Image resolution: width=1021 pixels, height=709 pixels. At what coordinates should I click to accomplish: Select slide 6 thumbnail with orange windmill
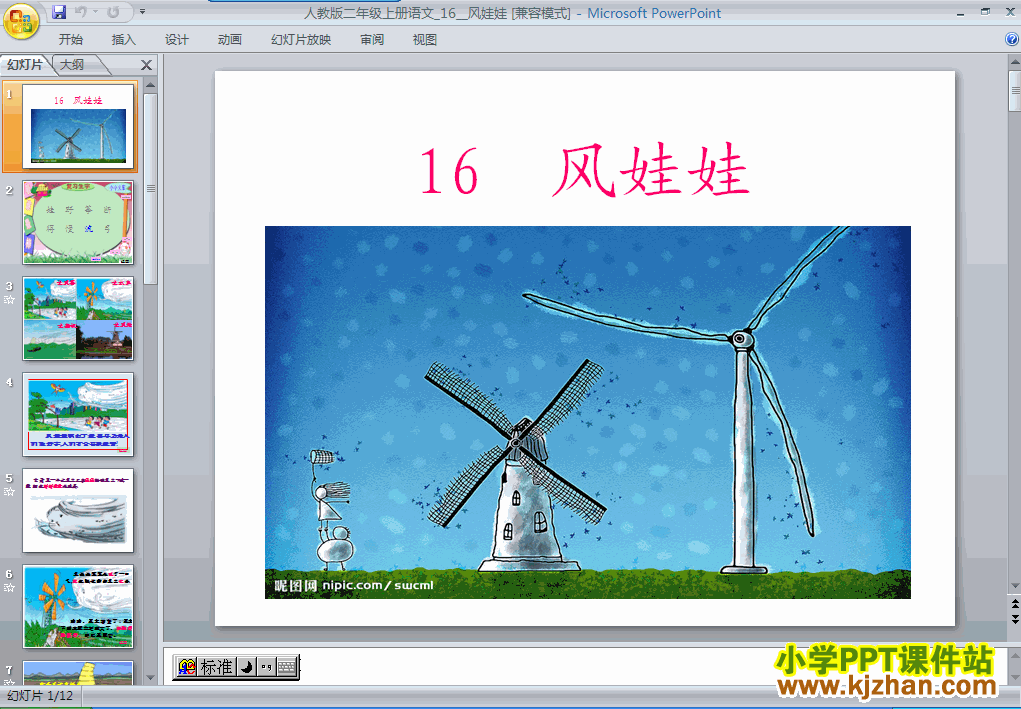pos(78,607)
